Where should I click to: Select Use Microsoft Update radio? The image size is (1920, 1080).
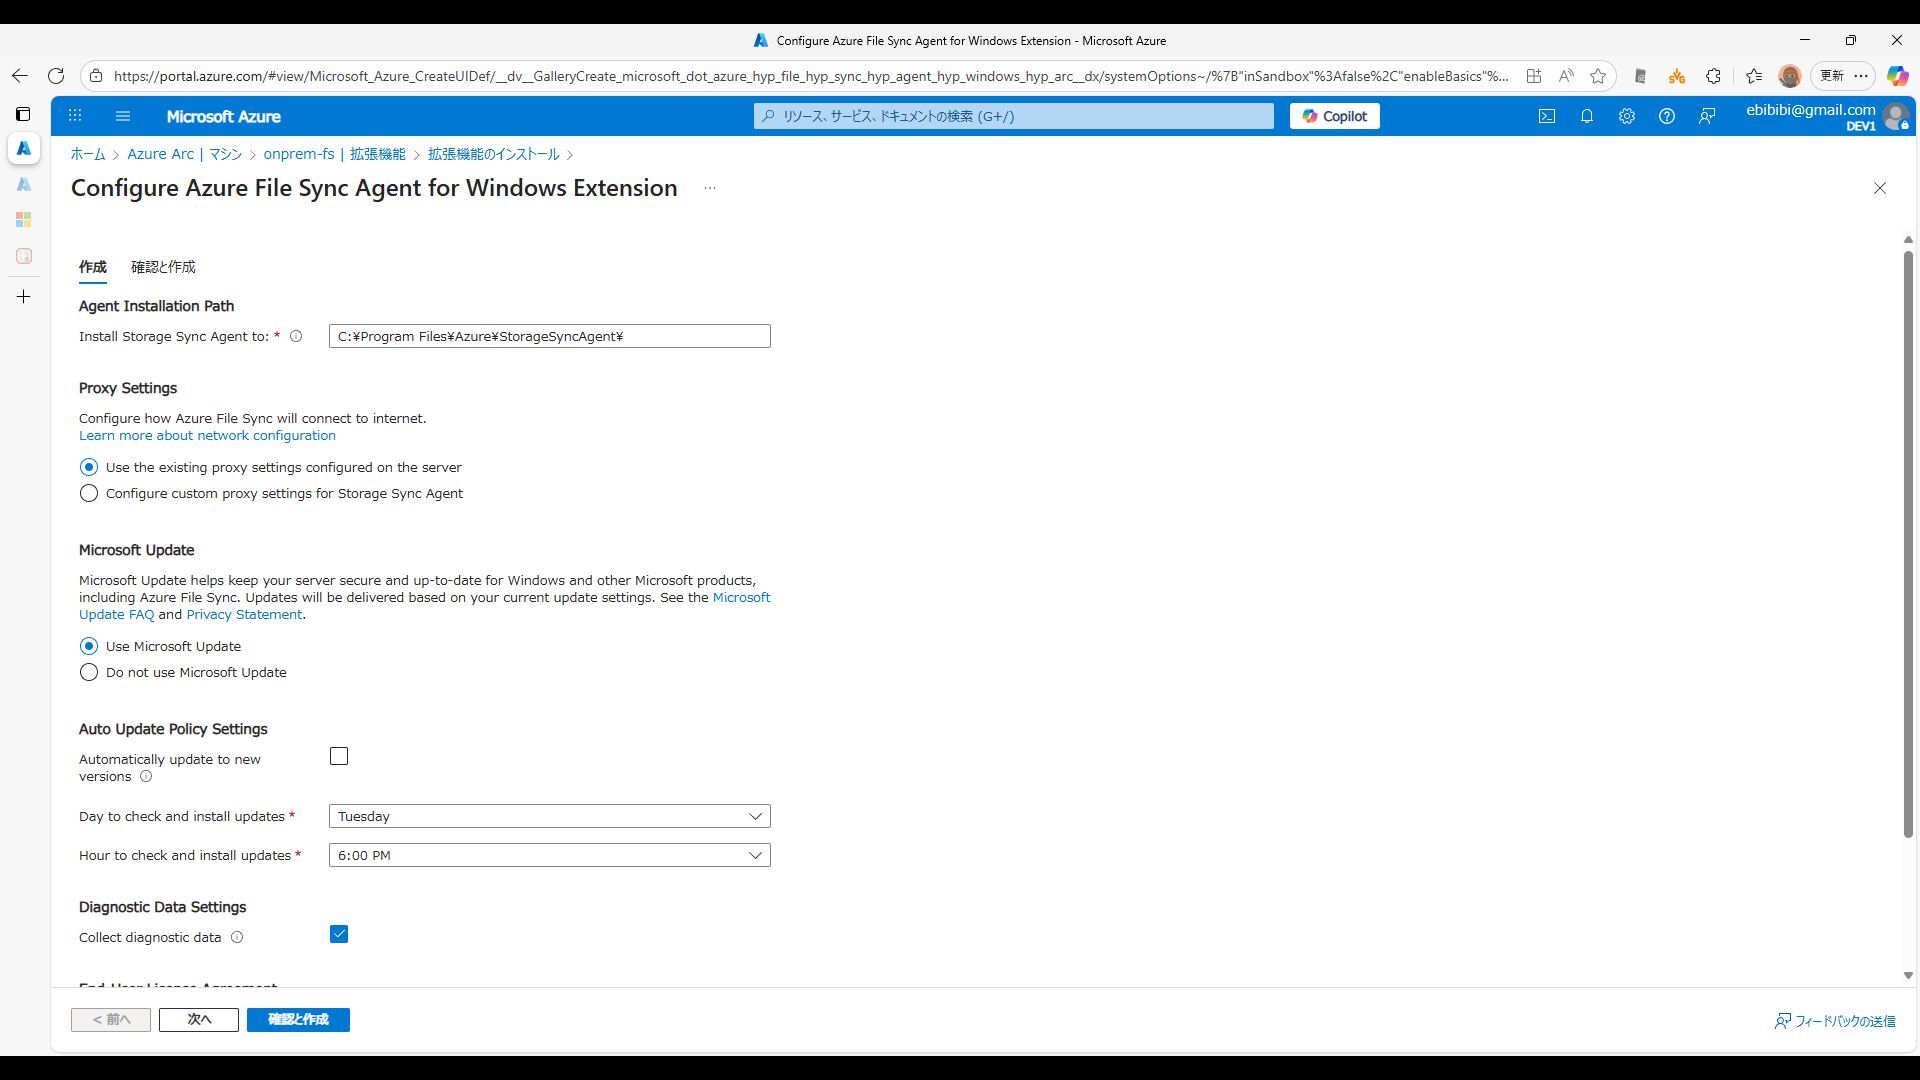pos(89,647)
